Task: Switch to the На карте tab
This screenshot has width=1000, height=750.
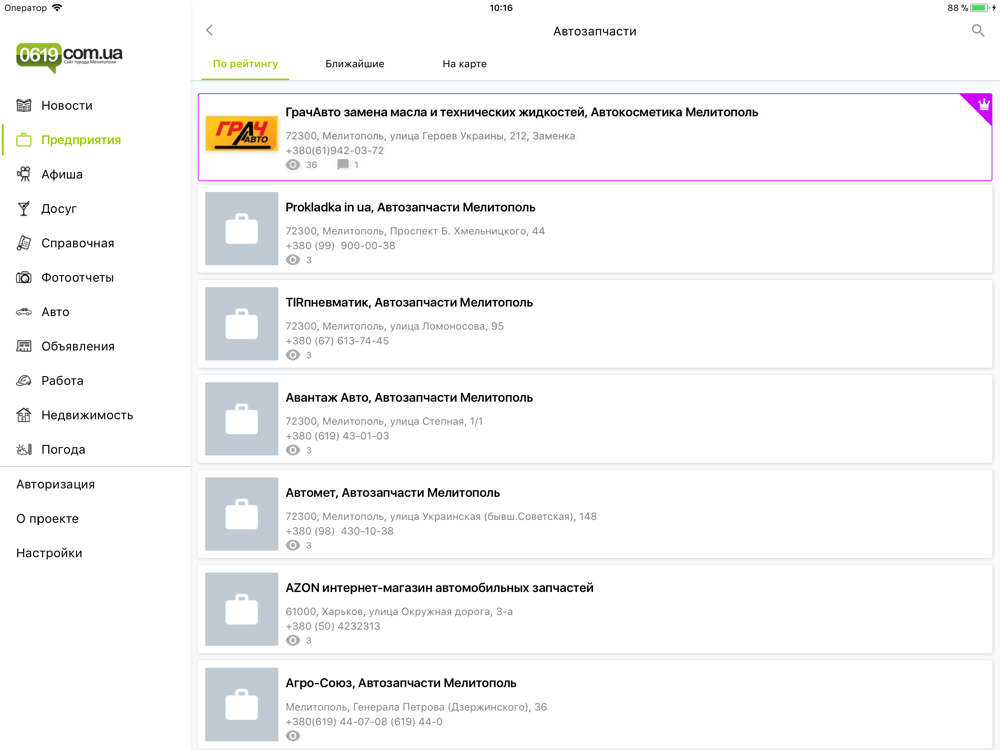Action: coord(464,64)
